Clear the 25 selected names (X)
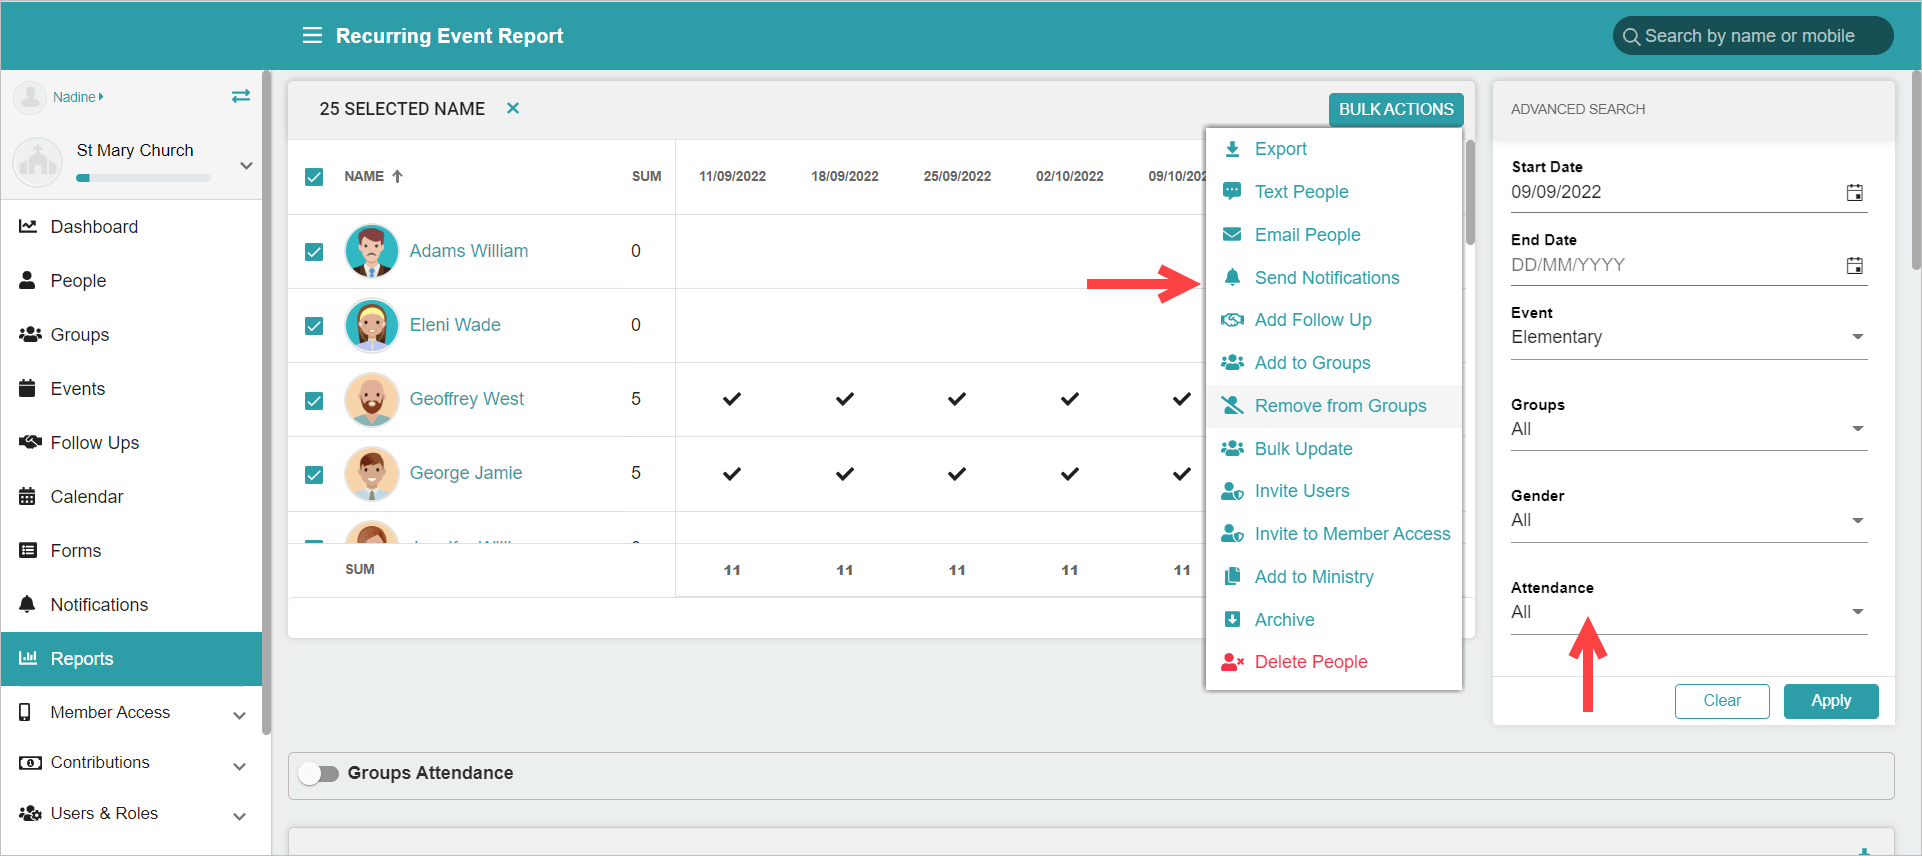The height and width of the screenshot is (856, 1922). 513,108
